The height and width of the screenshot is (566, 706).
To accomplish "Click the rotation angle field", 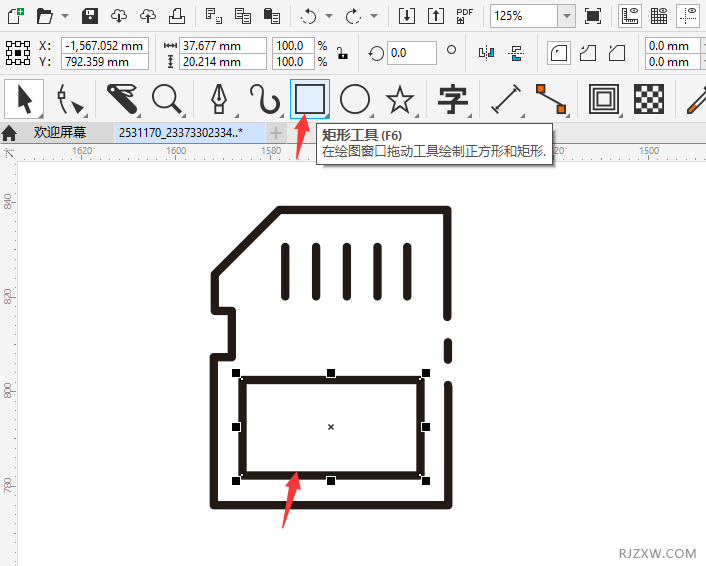I will [x=412, y=53].
